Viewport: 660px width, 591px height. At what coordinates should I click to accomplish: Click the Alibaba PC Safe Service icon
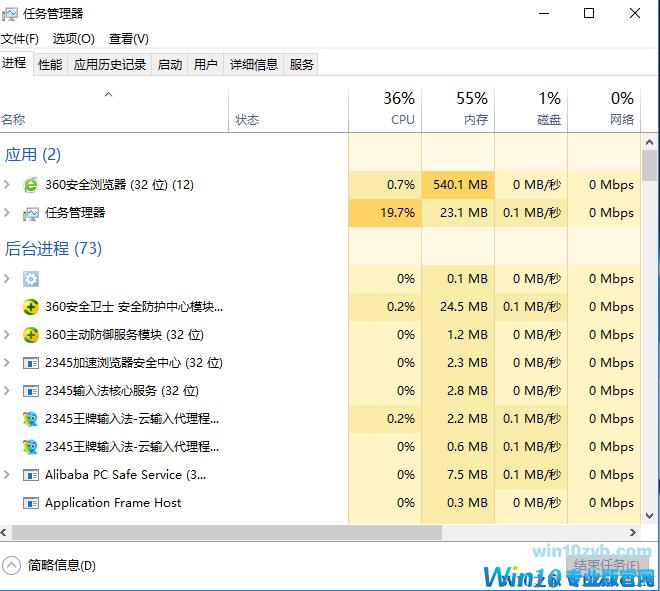coord(31,475)
